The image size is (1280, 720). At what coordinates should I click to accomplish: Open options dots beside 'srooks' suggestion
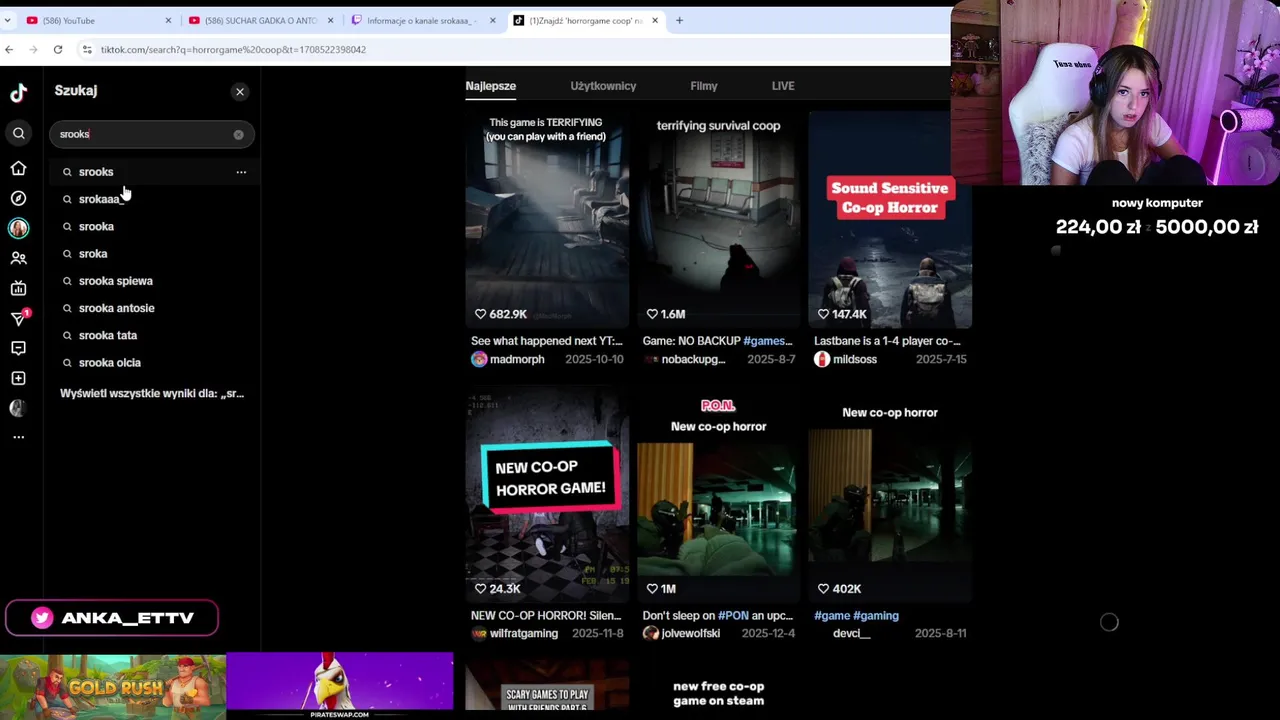[x=241, y=172]
